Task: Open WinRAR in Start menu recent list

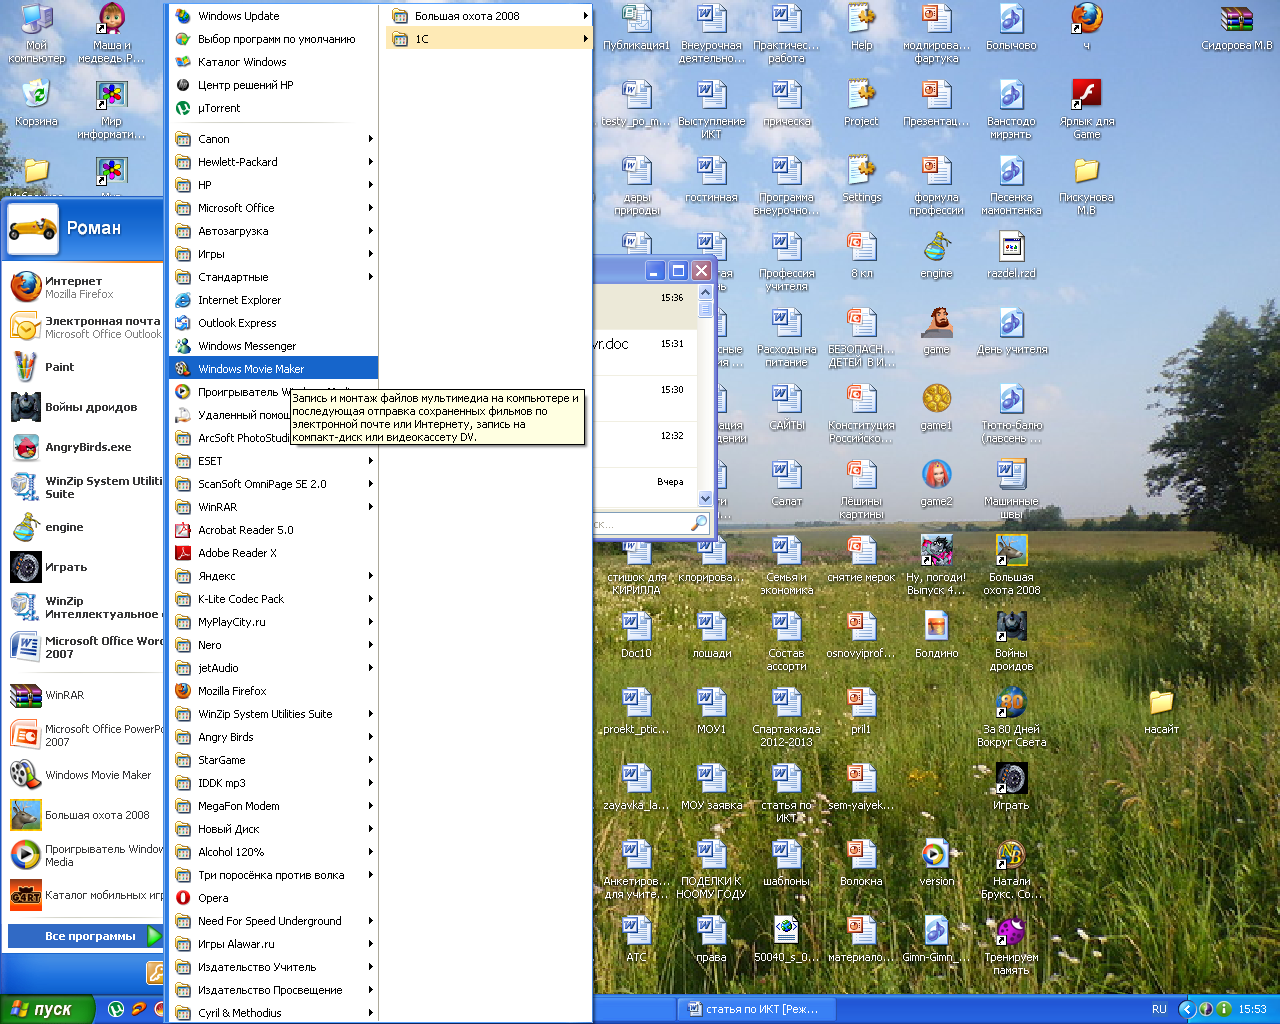Action: [x=84, y=695]
